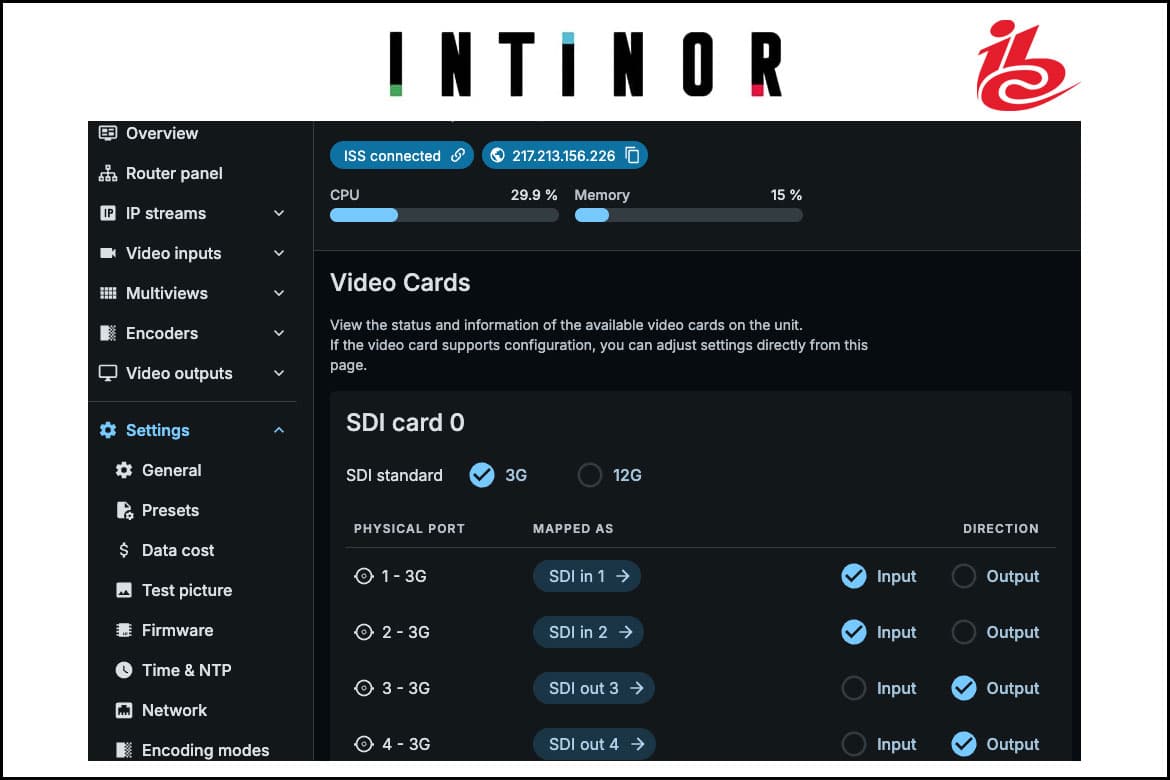The height and width of the screenshot is (780, 1170).
Task: Click the CPU usage progress bar
Action: [x=444, y=215]
